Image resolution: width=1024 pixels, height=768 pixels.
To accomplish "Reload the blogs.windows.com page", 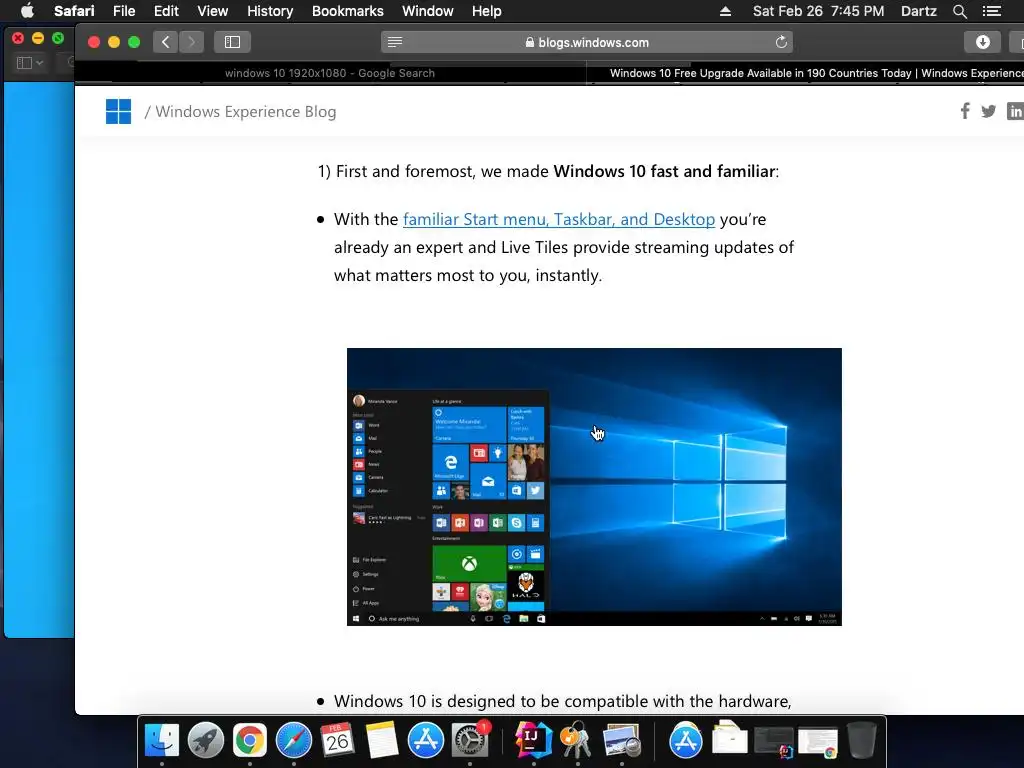I will coord(781,42).
